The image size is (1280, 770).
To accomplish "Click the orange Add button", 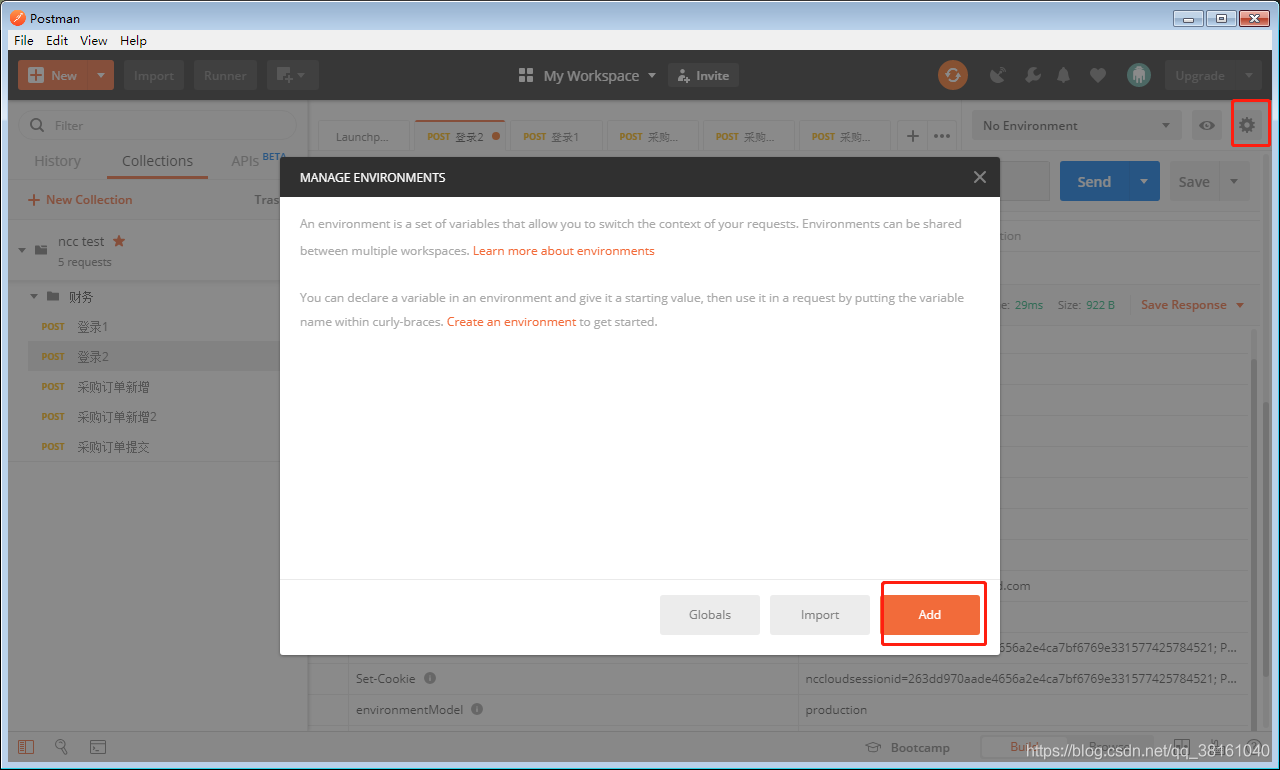I will click(x=930, y=615).
